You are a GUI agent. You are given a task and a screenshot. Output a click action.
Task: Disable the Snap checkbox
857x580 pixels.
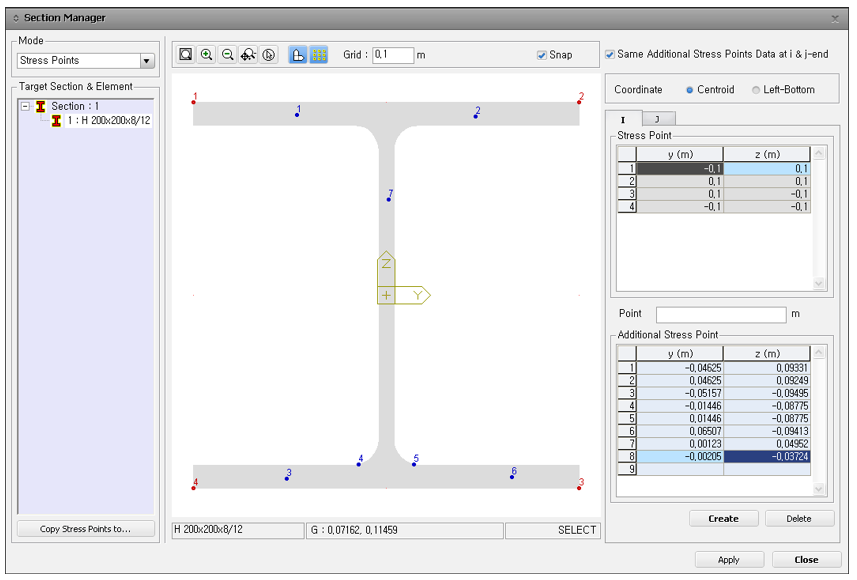(x=542, y=55)
